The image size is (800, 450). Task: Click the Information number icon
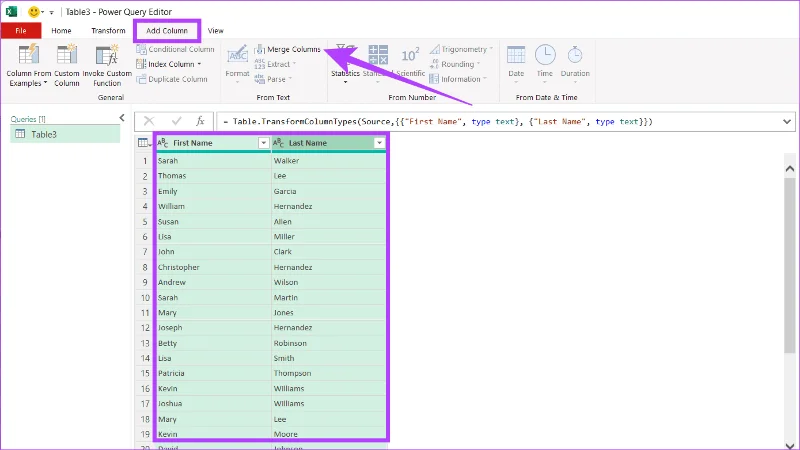[434, 79]
